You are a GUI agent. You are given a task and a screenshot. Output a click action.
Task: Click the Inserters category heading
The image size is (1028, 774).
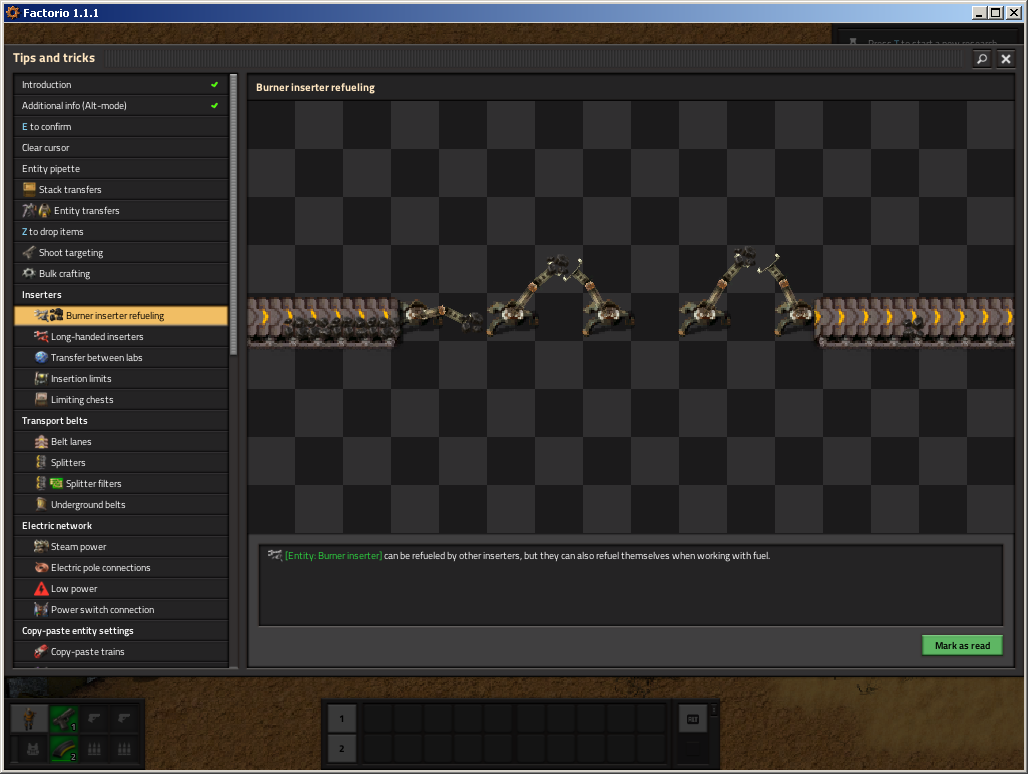coord(41,295)
